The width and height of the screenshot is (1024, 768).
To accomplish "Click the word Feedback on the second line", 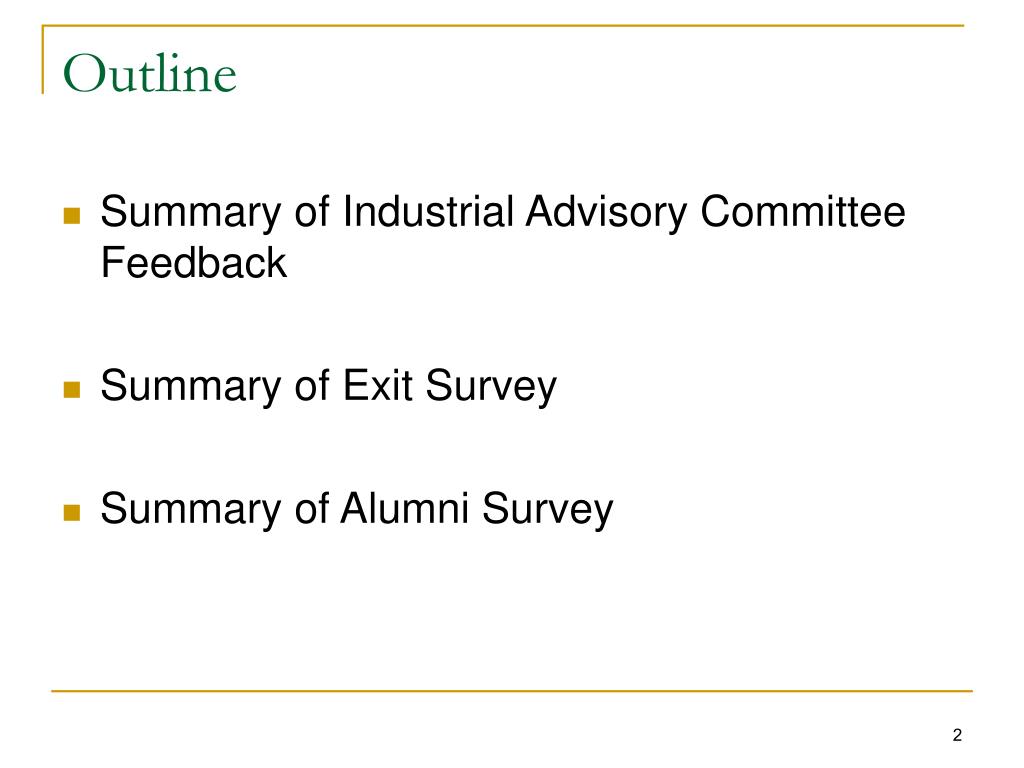I will (194, 263).
